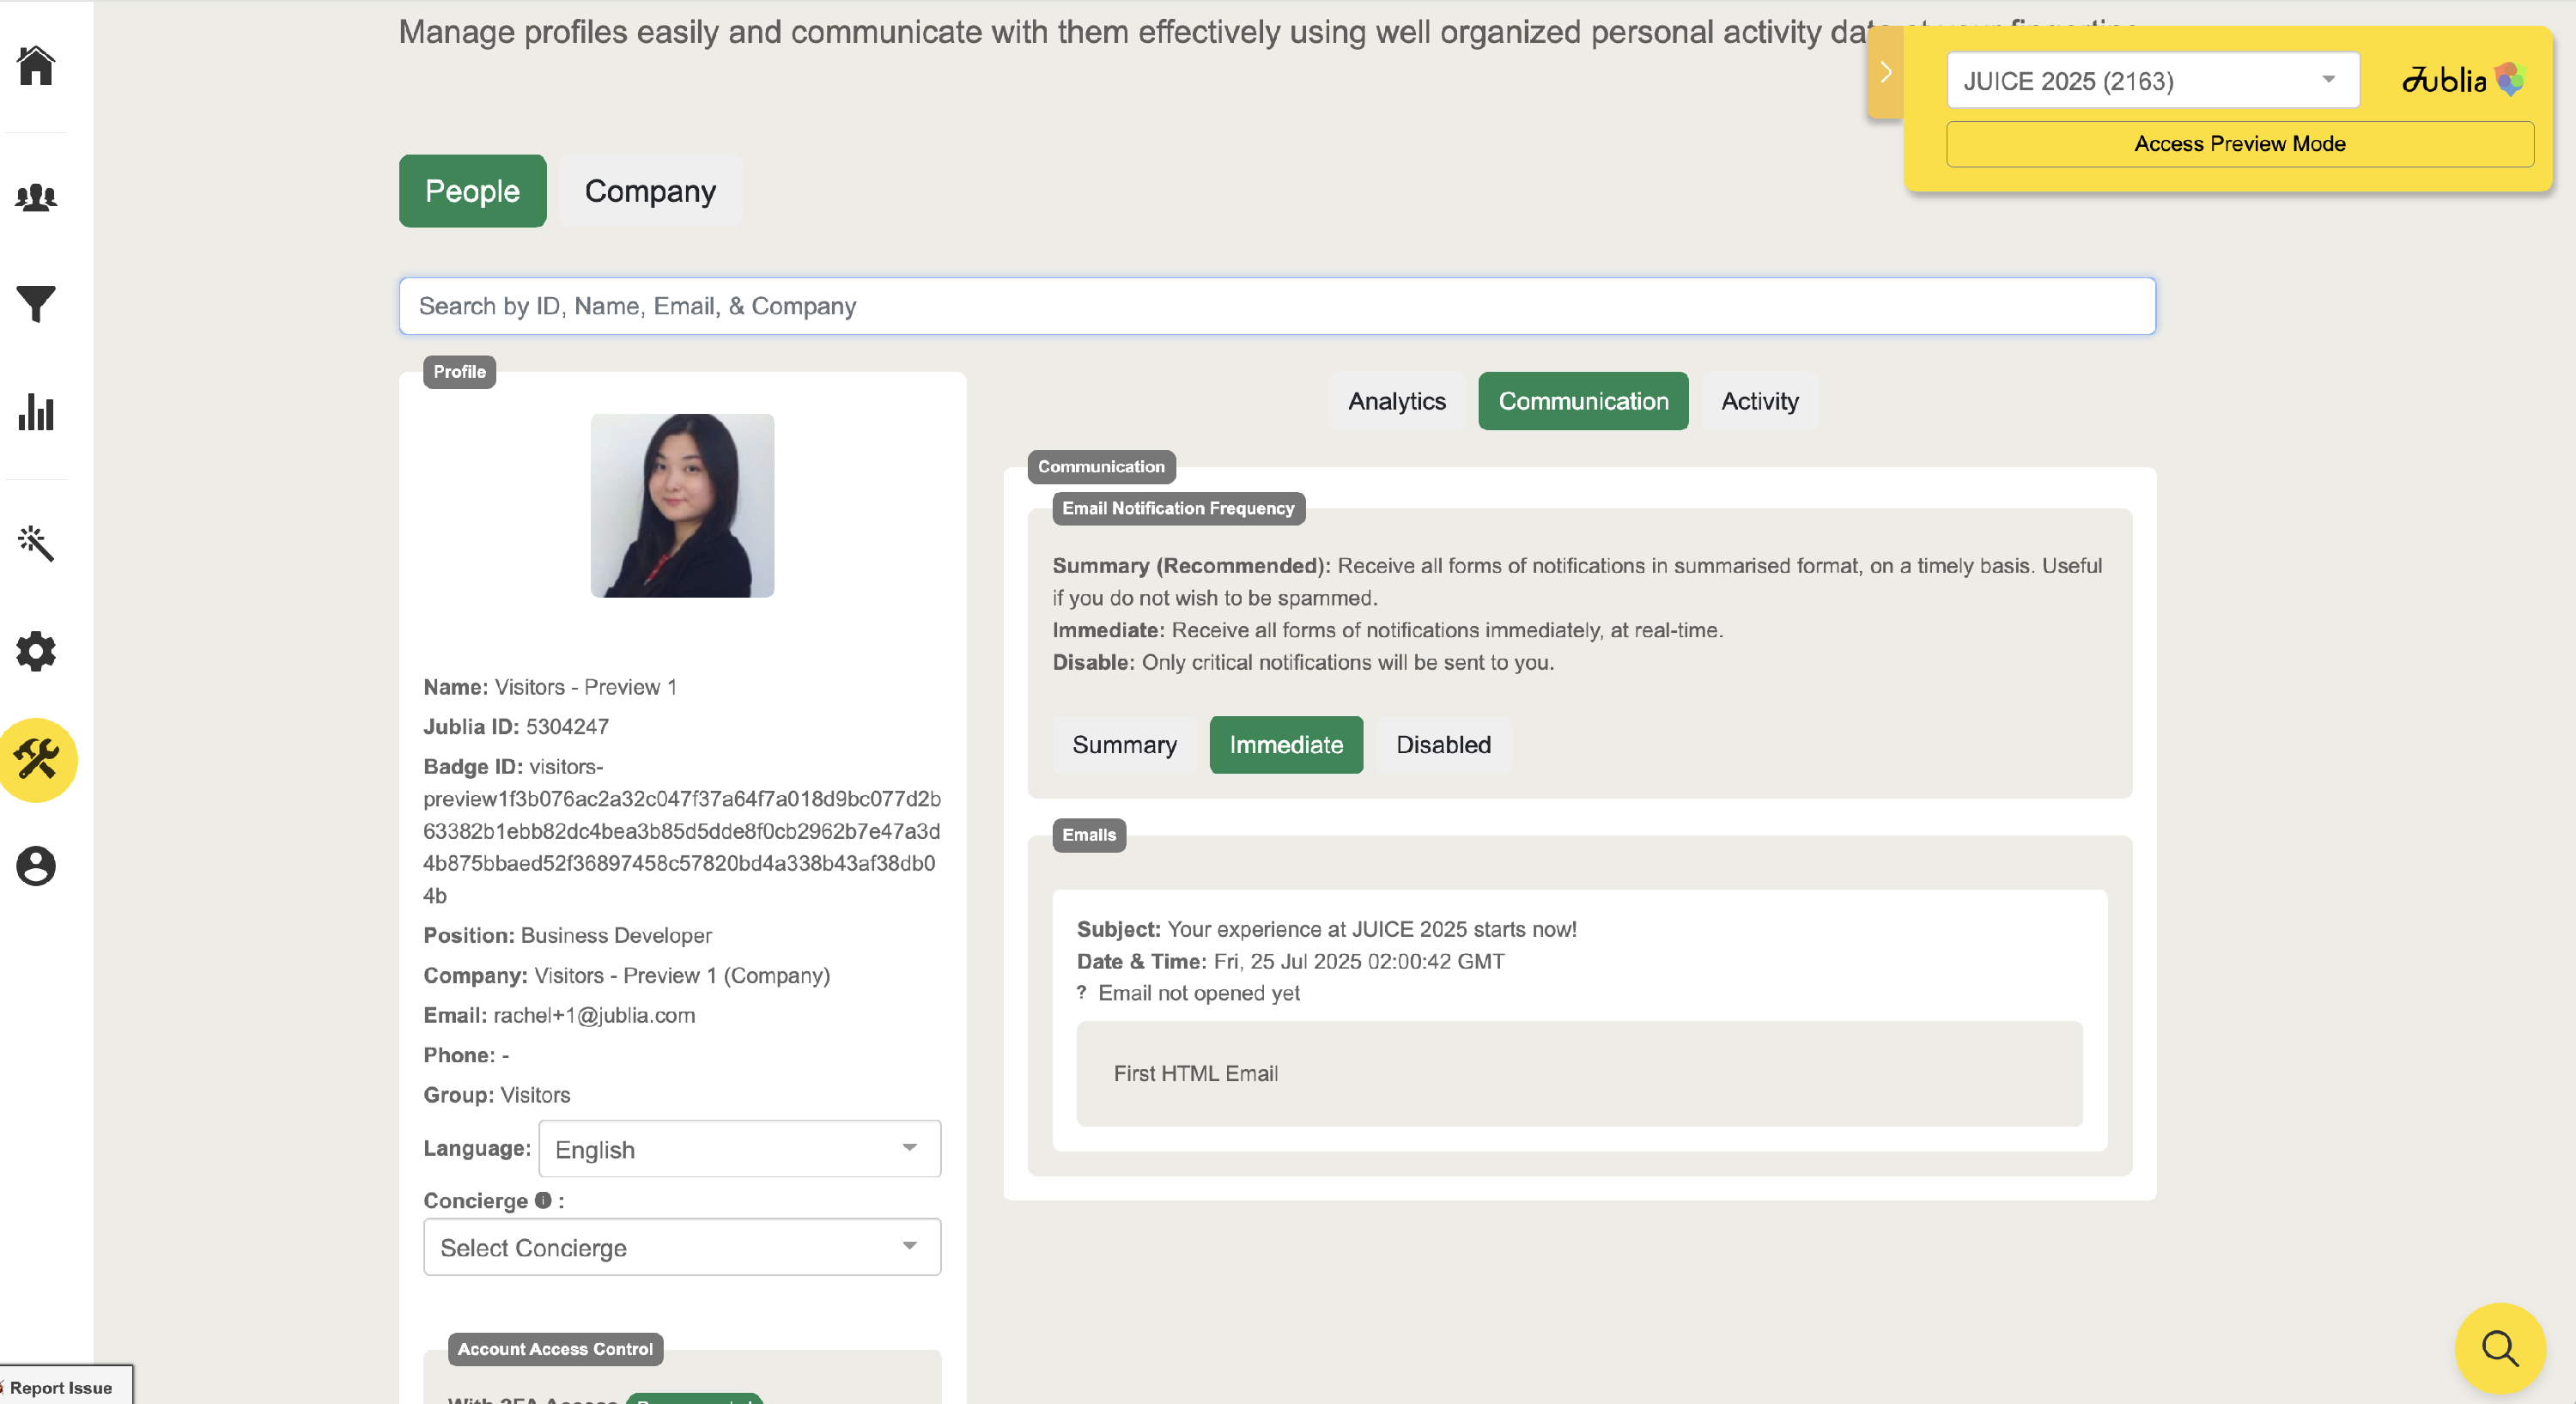The image size is (2576, 1404).
Task: Switch to the Company button
Action: 650,191
